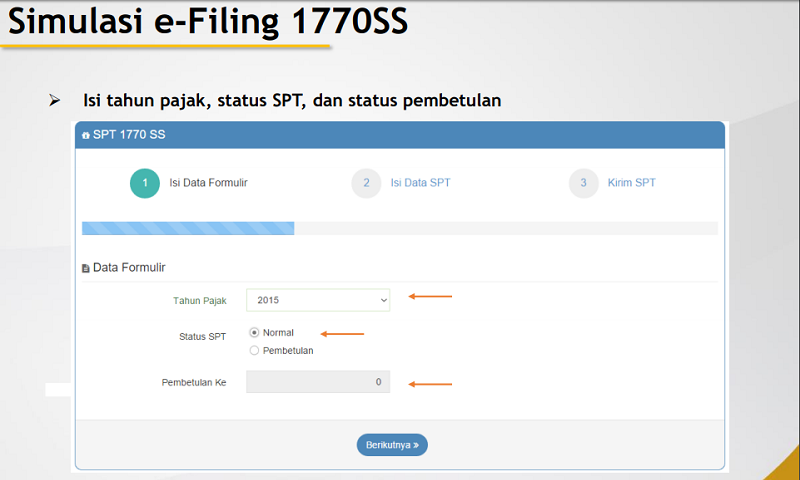Image resolution: width=800 pixels, height=480 pixels.
Task: Click the SPT 1770 SS header title
Action: coord(129,135)
